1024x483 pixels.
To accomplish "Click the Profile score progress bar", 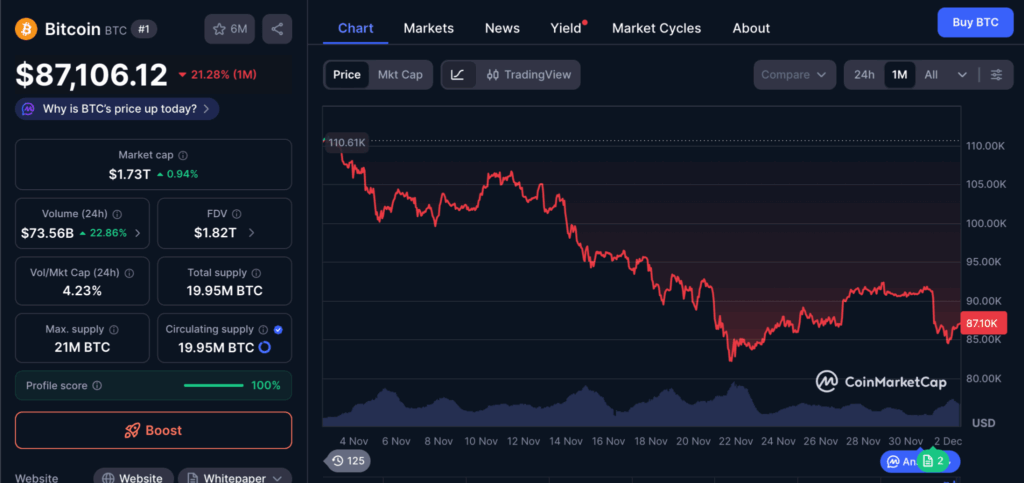I will tap(213, 386).
